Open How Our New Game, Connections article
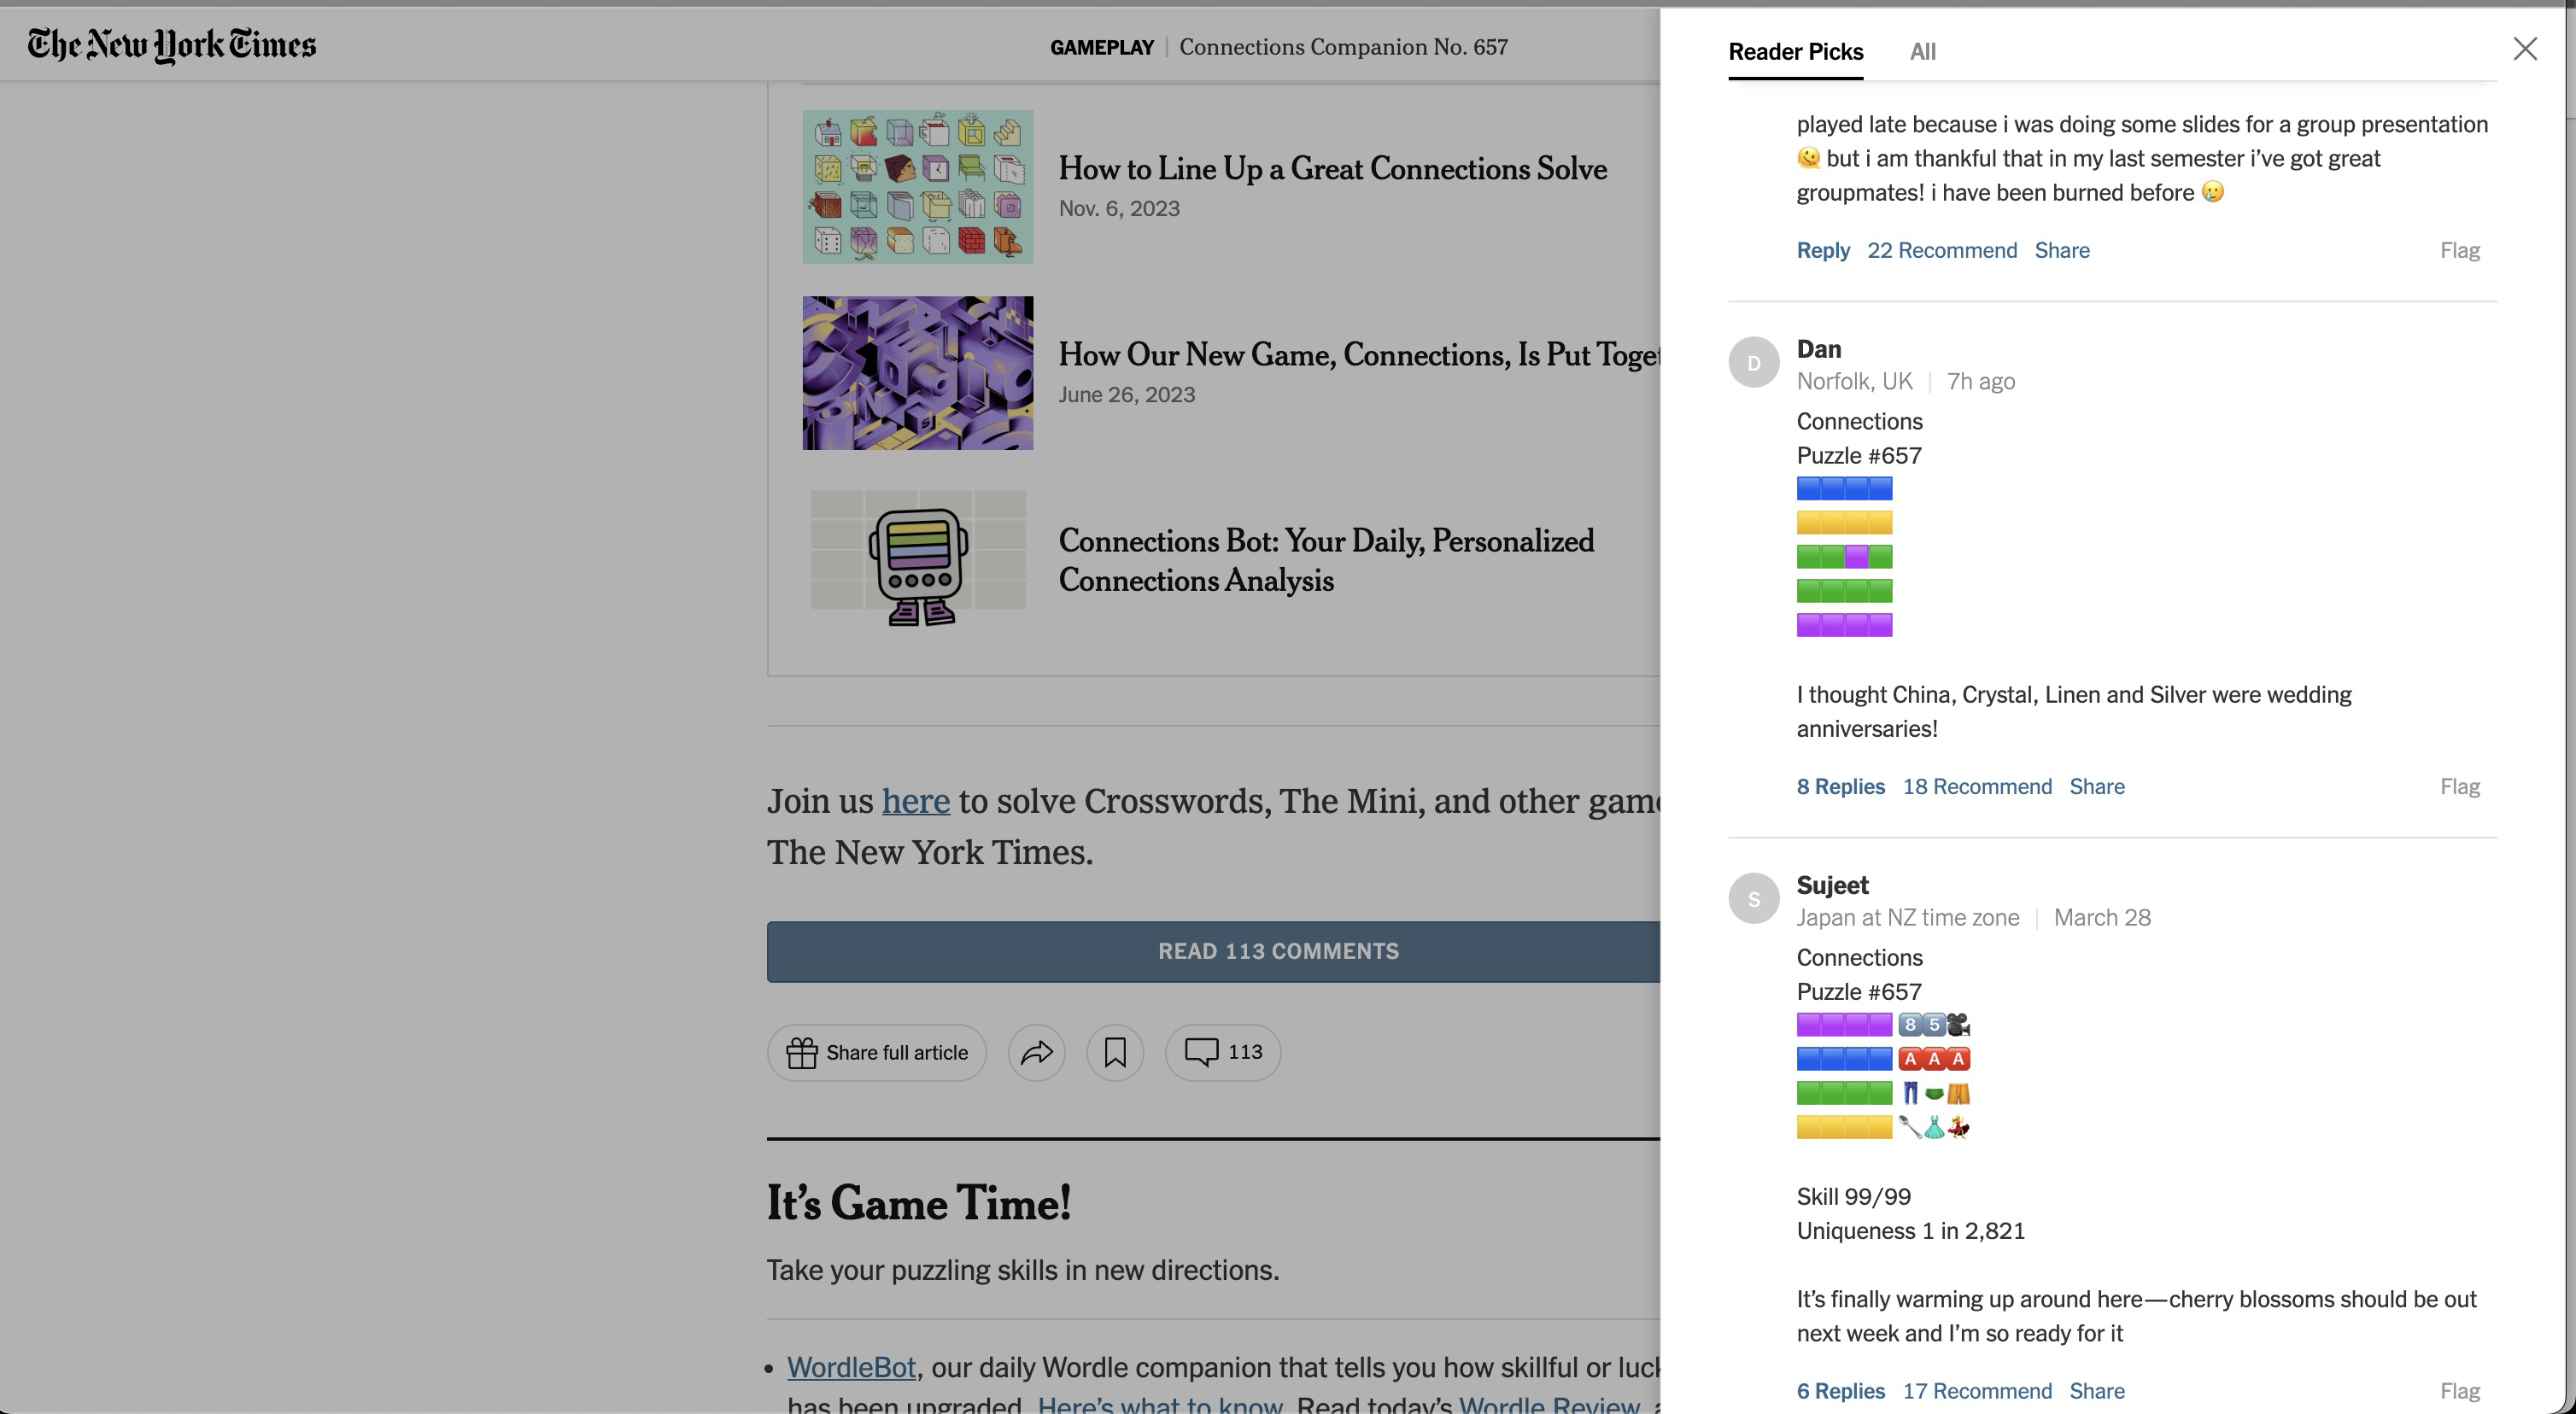Image resolution: width=2576 pixels, height=1414 pixels. pyautogui.click(x=1359, y=355)
